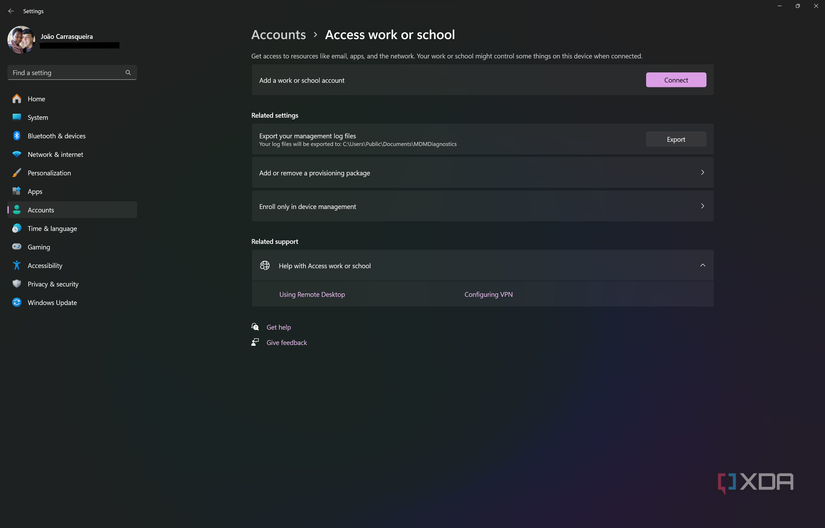The height and width of the screenshot is (528, 825).
Task: Click Accounts breadcrumb in page heading
Action: point(278,35)
